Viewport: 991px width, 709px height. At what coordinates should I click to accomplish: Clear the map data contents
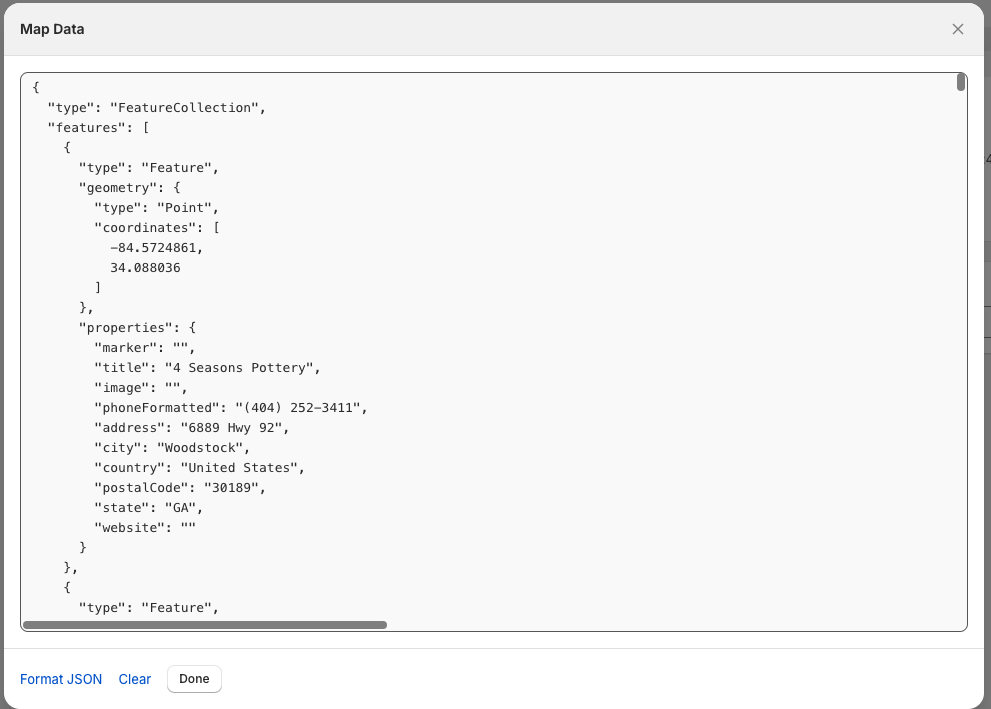tap(135, 679)
